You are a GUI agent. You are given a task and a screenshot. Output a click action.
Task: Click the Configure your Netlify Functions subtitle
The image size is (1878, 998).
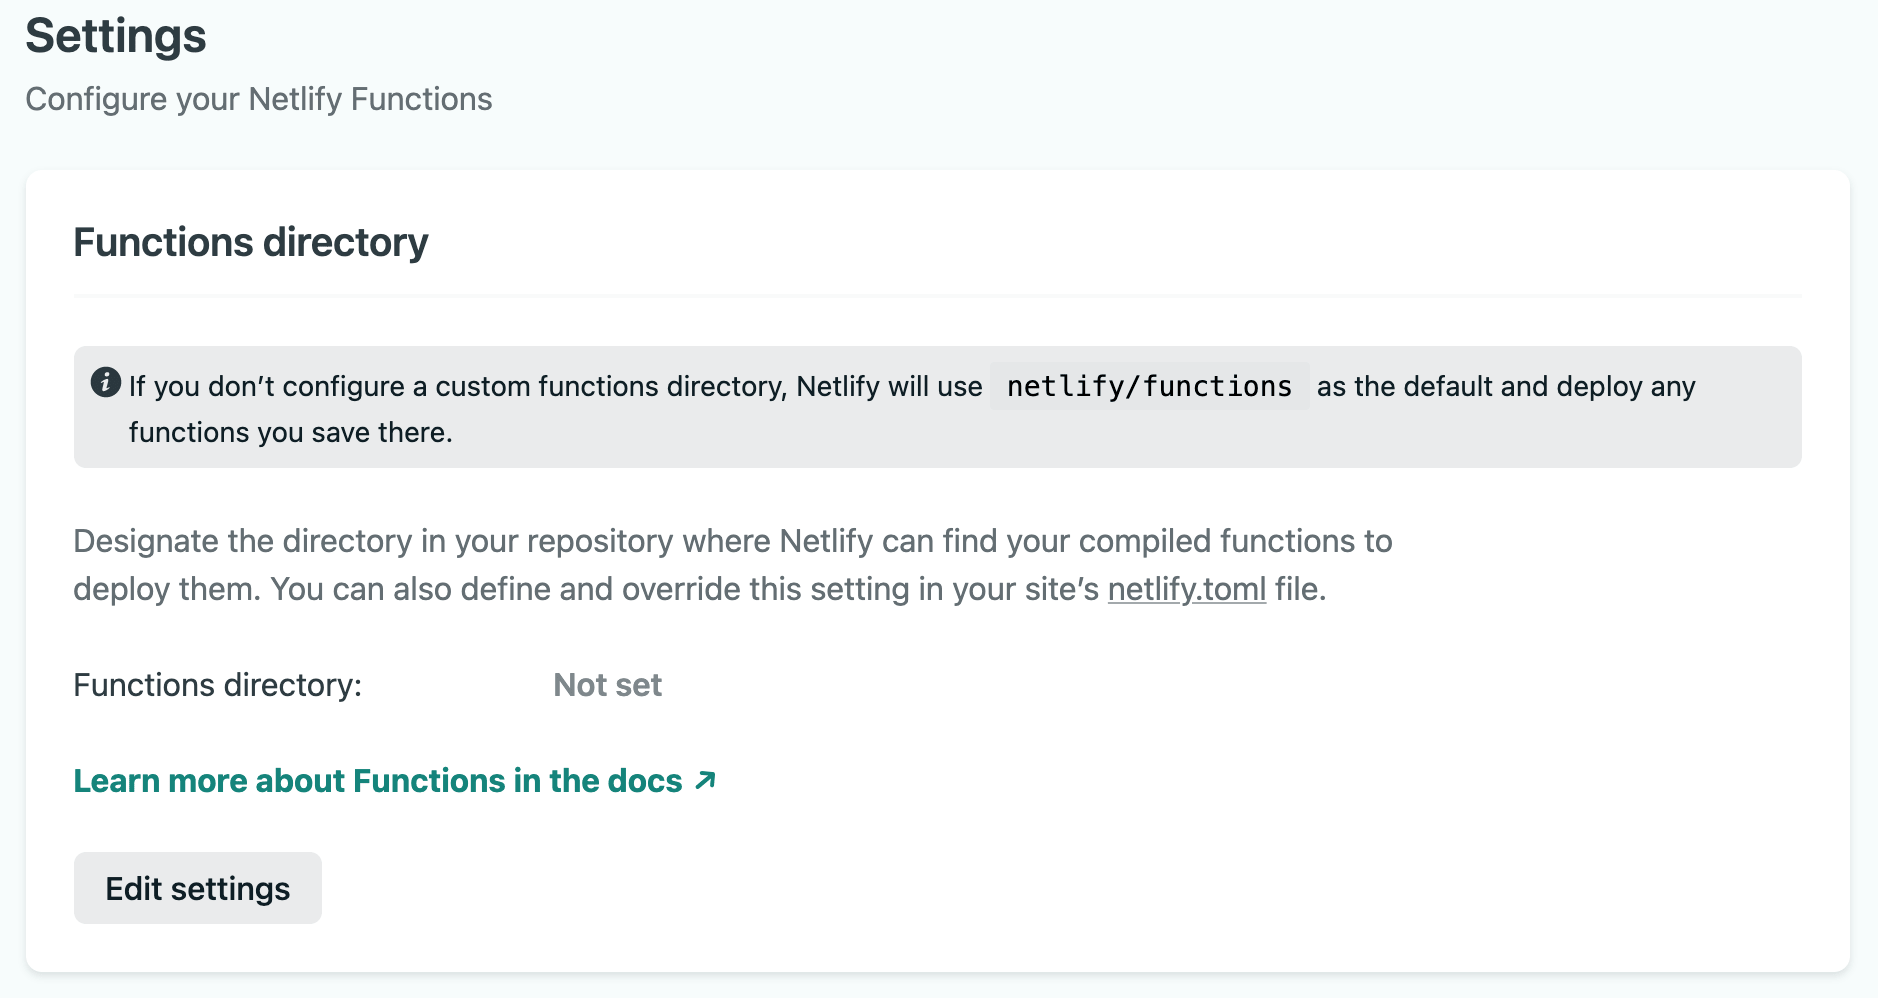tap(259, 99)
